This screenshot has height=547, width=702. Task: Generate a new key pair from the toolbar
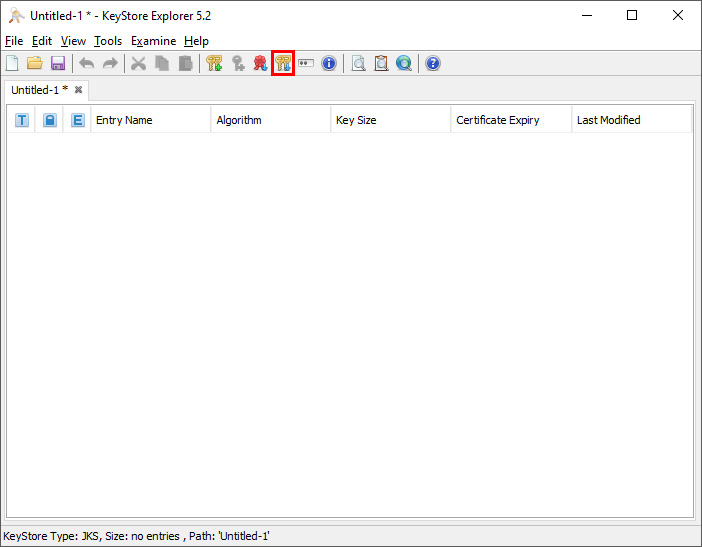[214, 63]
